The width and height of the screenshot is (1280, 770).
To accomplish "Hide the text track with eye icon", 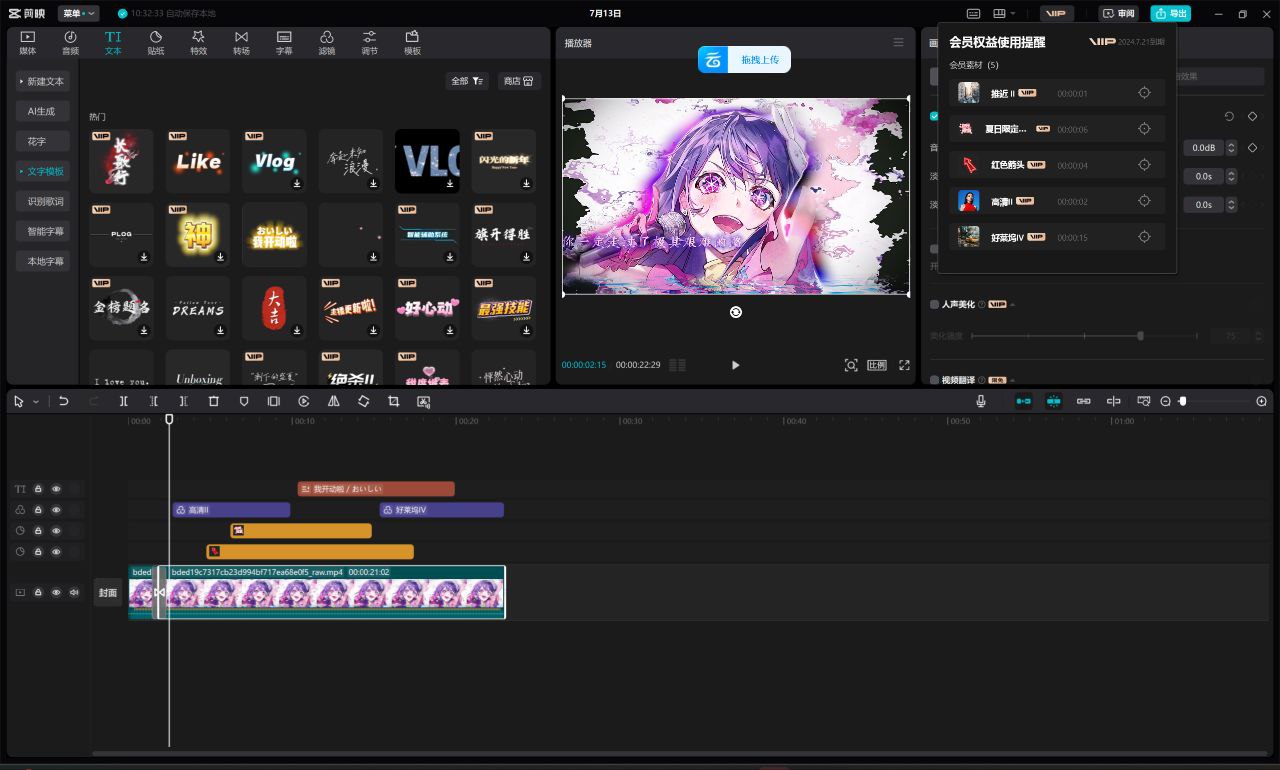I will pos(56,489).
